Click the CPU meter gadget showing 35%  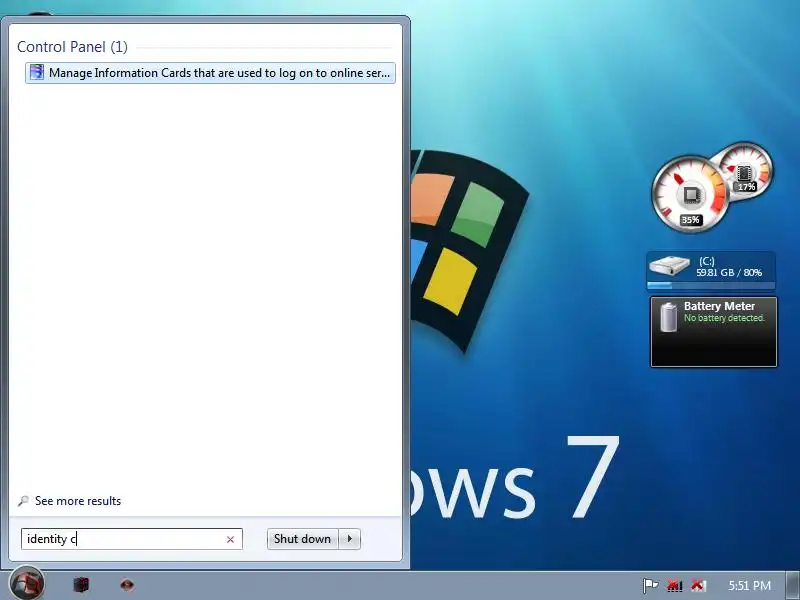pos(690,195)
